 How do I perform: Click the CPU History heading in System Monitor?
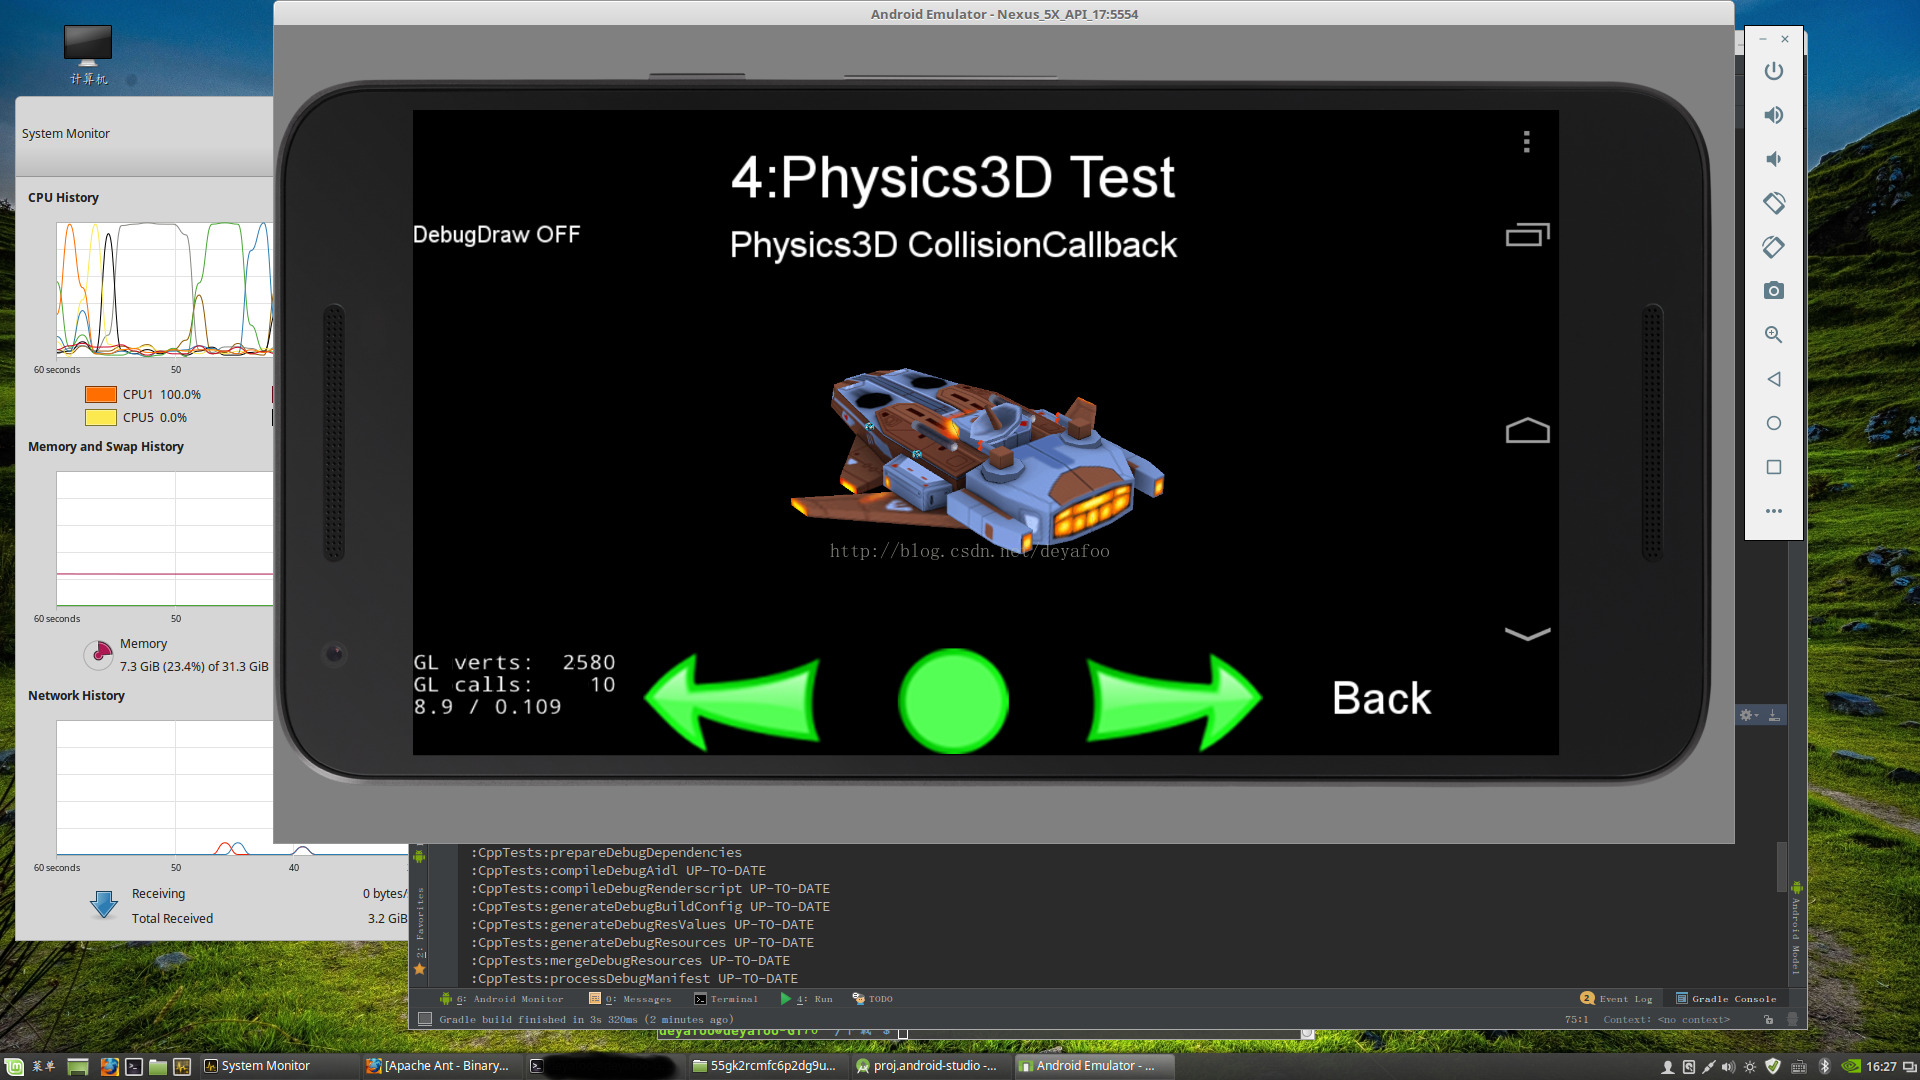pos(63,198)
